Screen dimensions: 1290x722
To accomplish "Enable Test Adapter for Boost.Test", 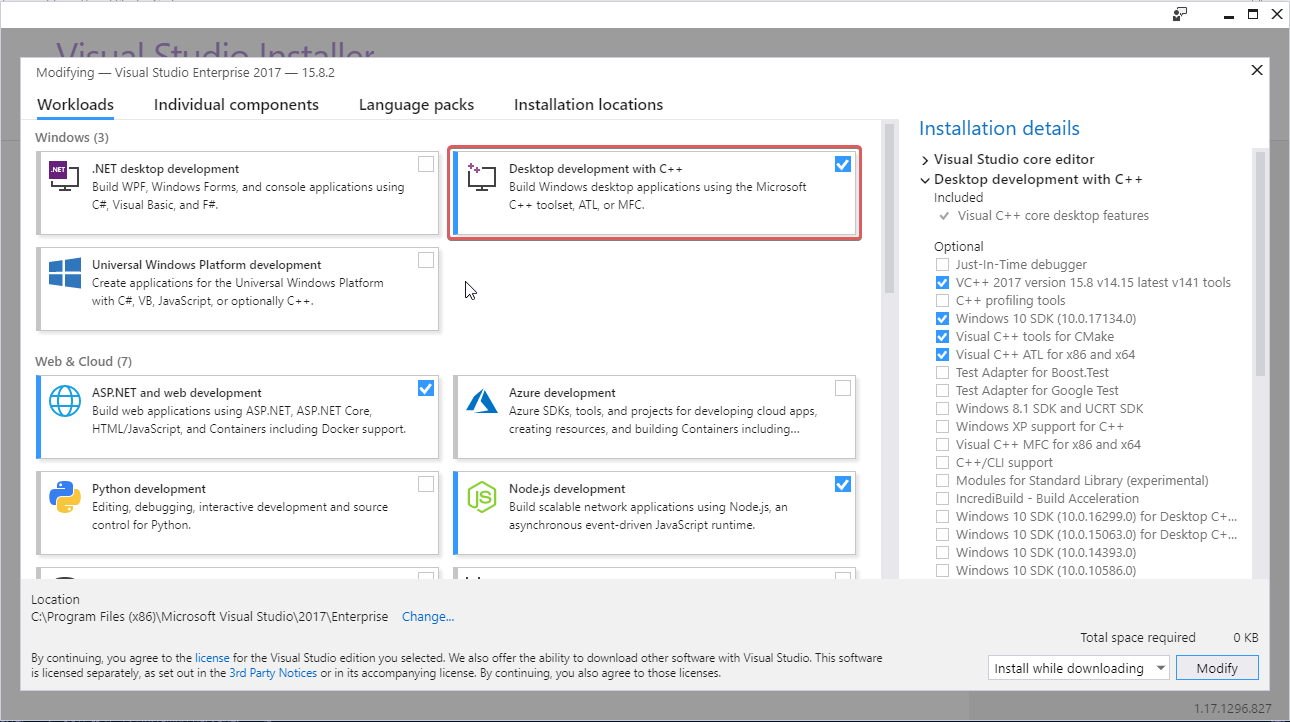I will tap(942, 373).
